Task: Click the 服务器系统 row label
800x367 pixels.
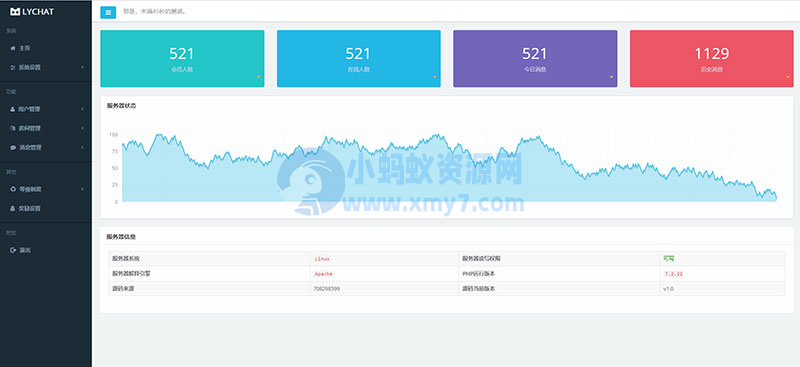Action: click(126, 259)
